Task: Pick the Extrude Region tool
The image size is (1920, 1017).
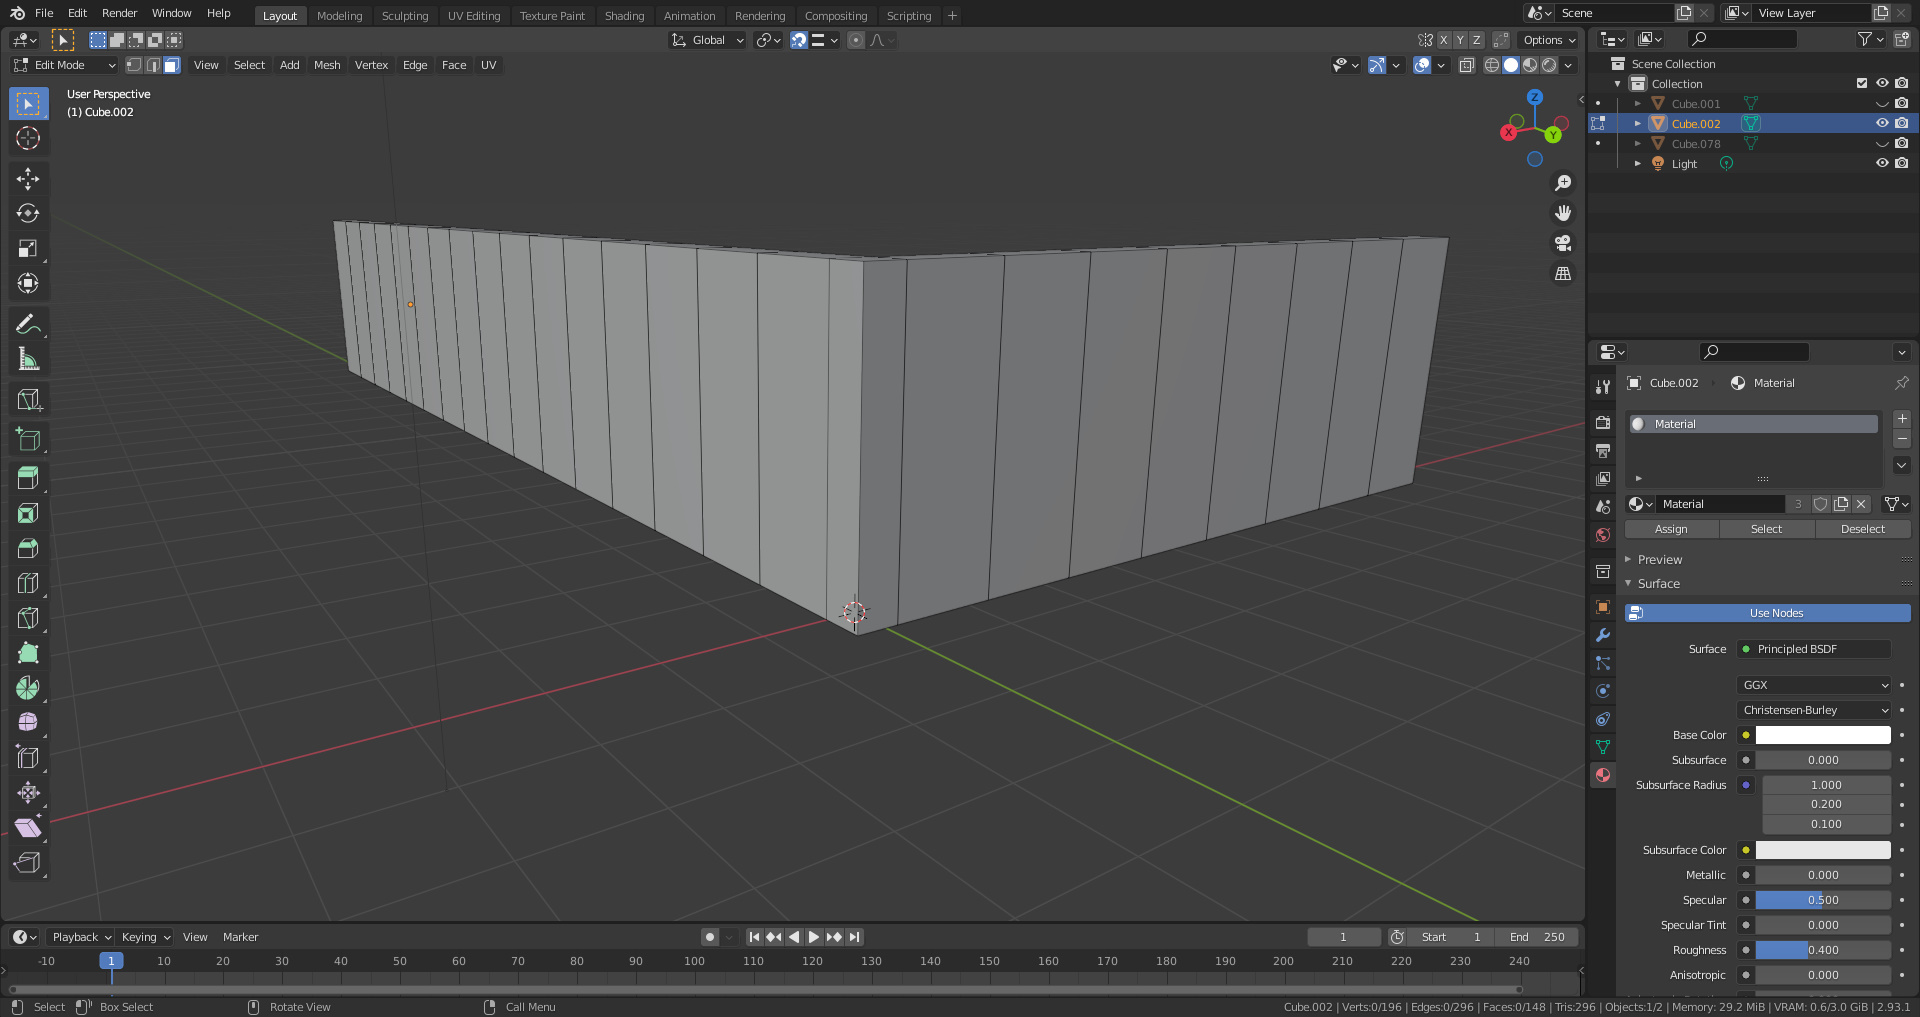Action: 28,478
